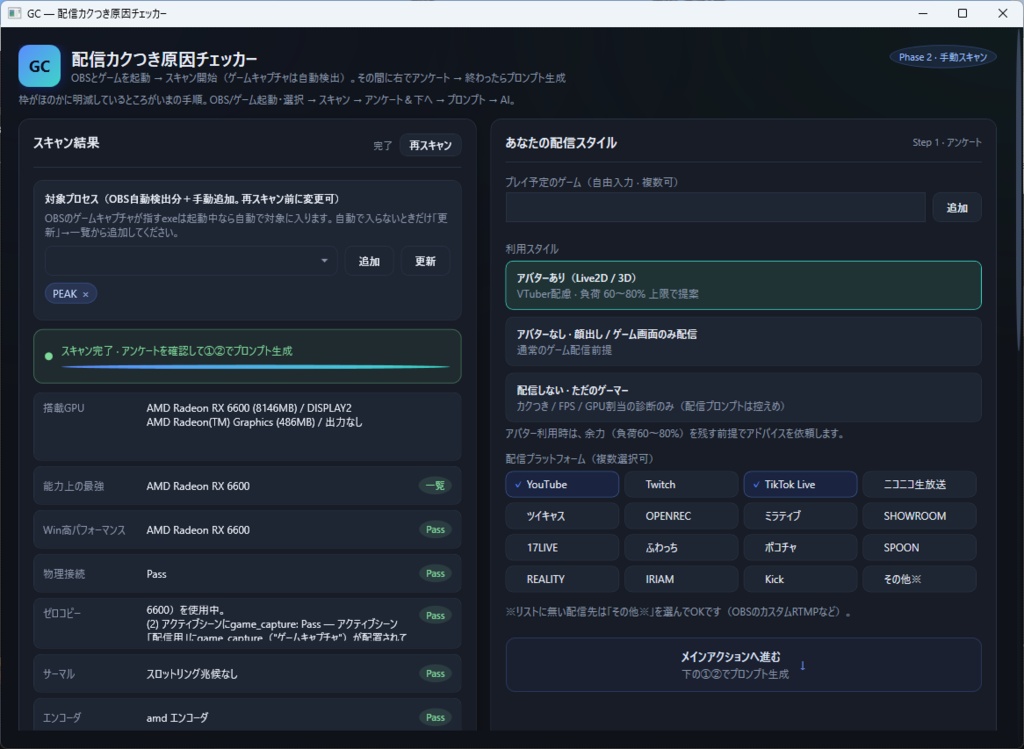Click 'AMD Radeon RX 6600 (8146MB) / DISPLAY2' text

pos(249,408)
